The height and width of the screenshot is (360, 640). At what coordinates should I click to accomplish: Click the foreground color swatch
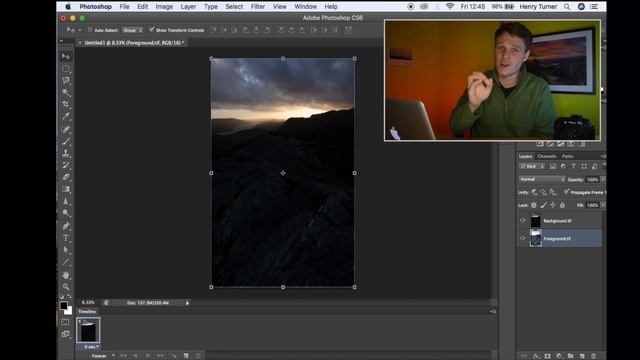pos(64,306)
